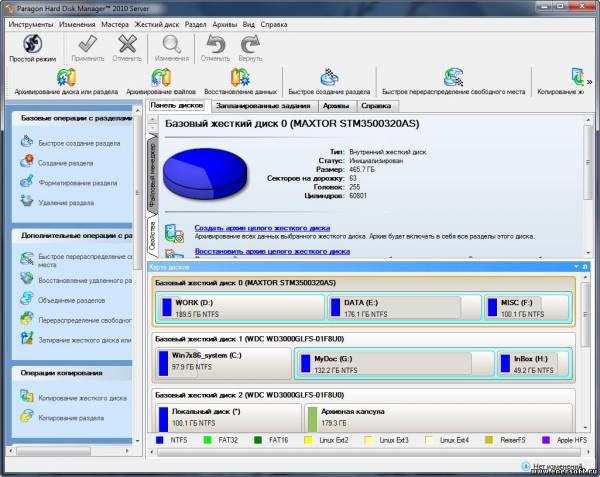Select Перераспределение свободного места in sidebar
Screen dimensions: 600x477
pyautogui.click(x=76, y=320)
